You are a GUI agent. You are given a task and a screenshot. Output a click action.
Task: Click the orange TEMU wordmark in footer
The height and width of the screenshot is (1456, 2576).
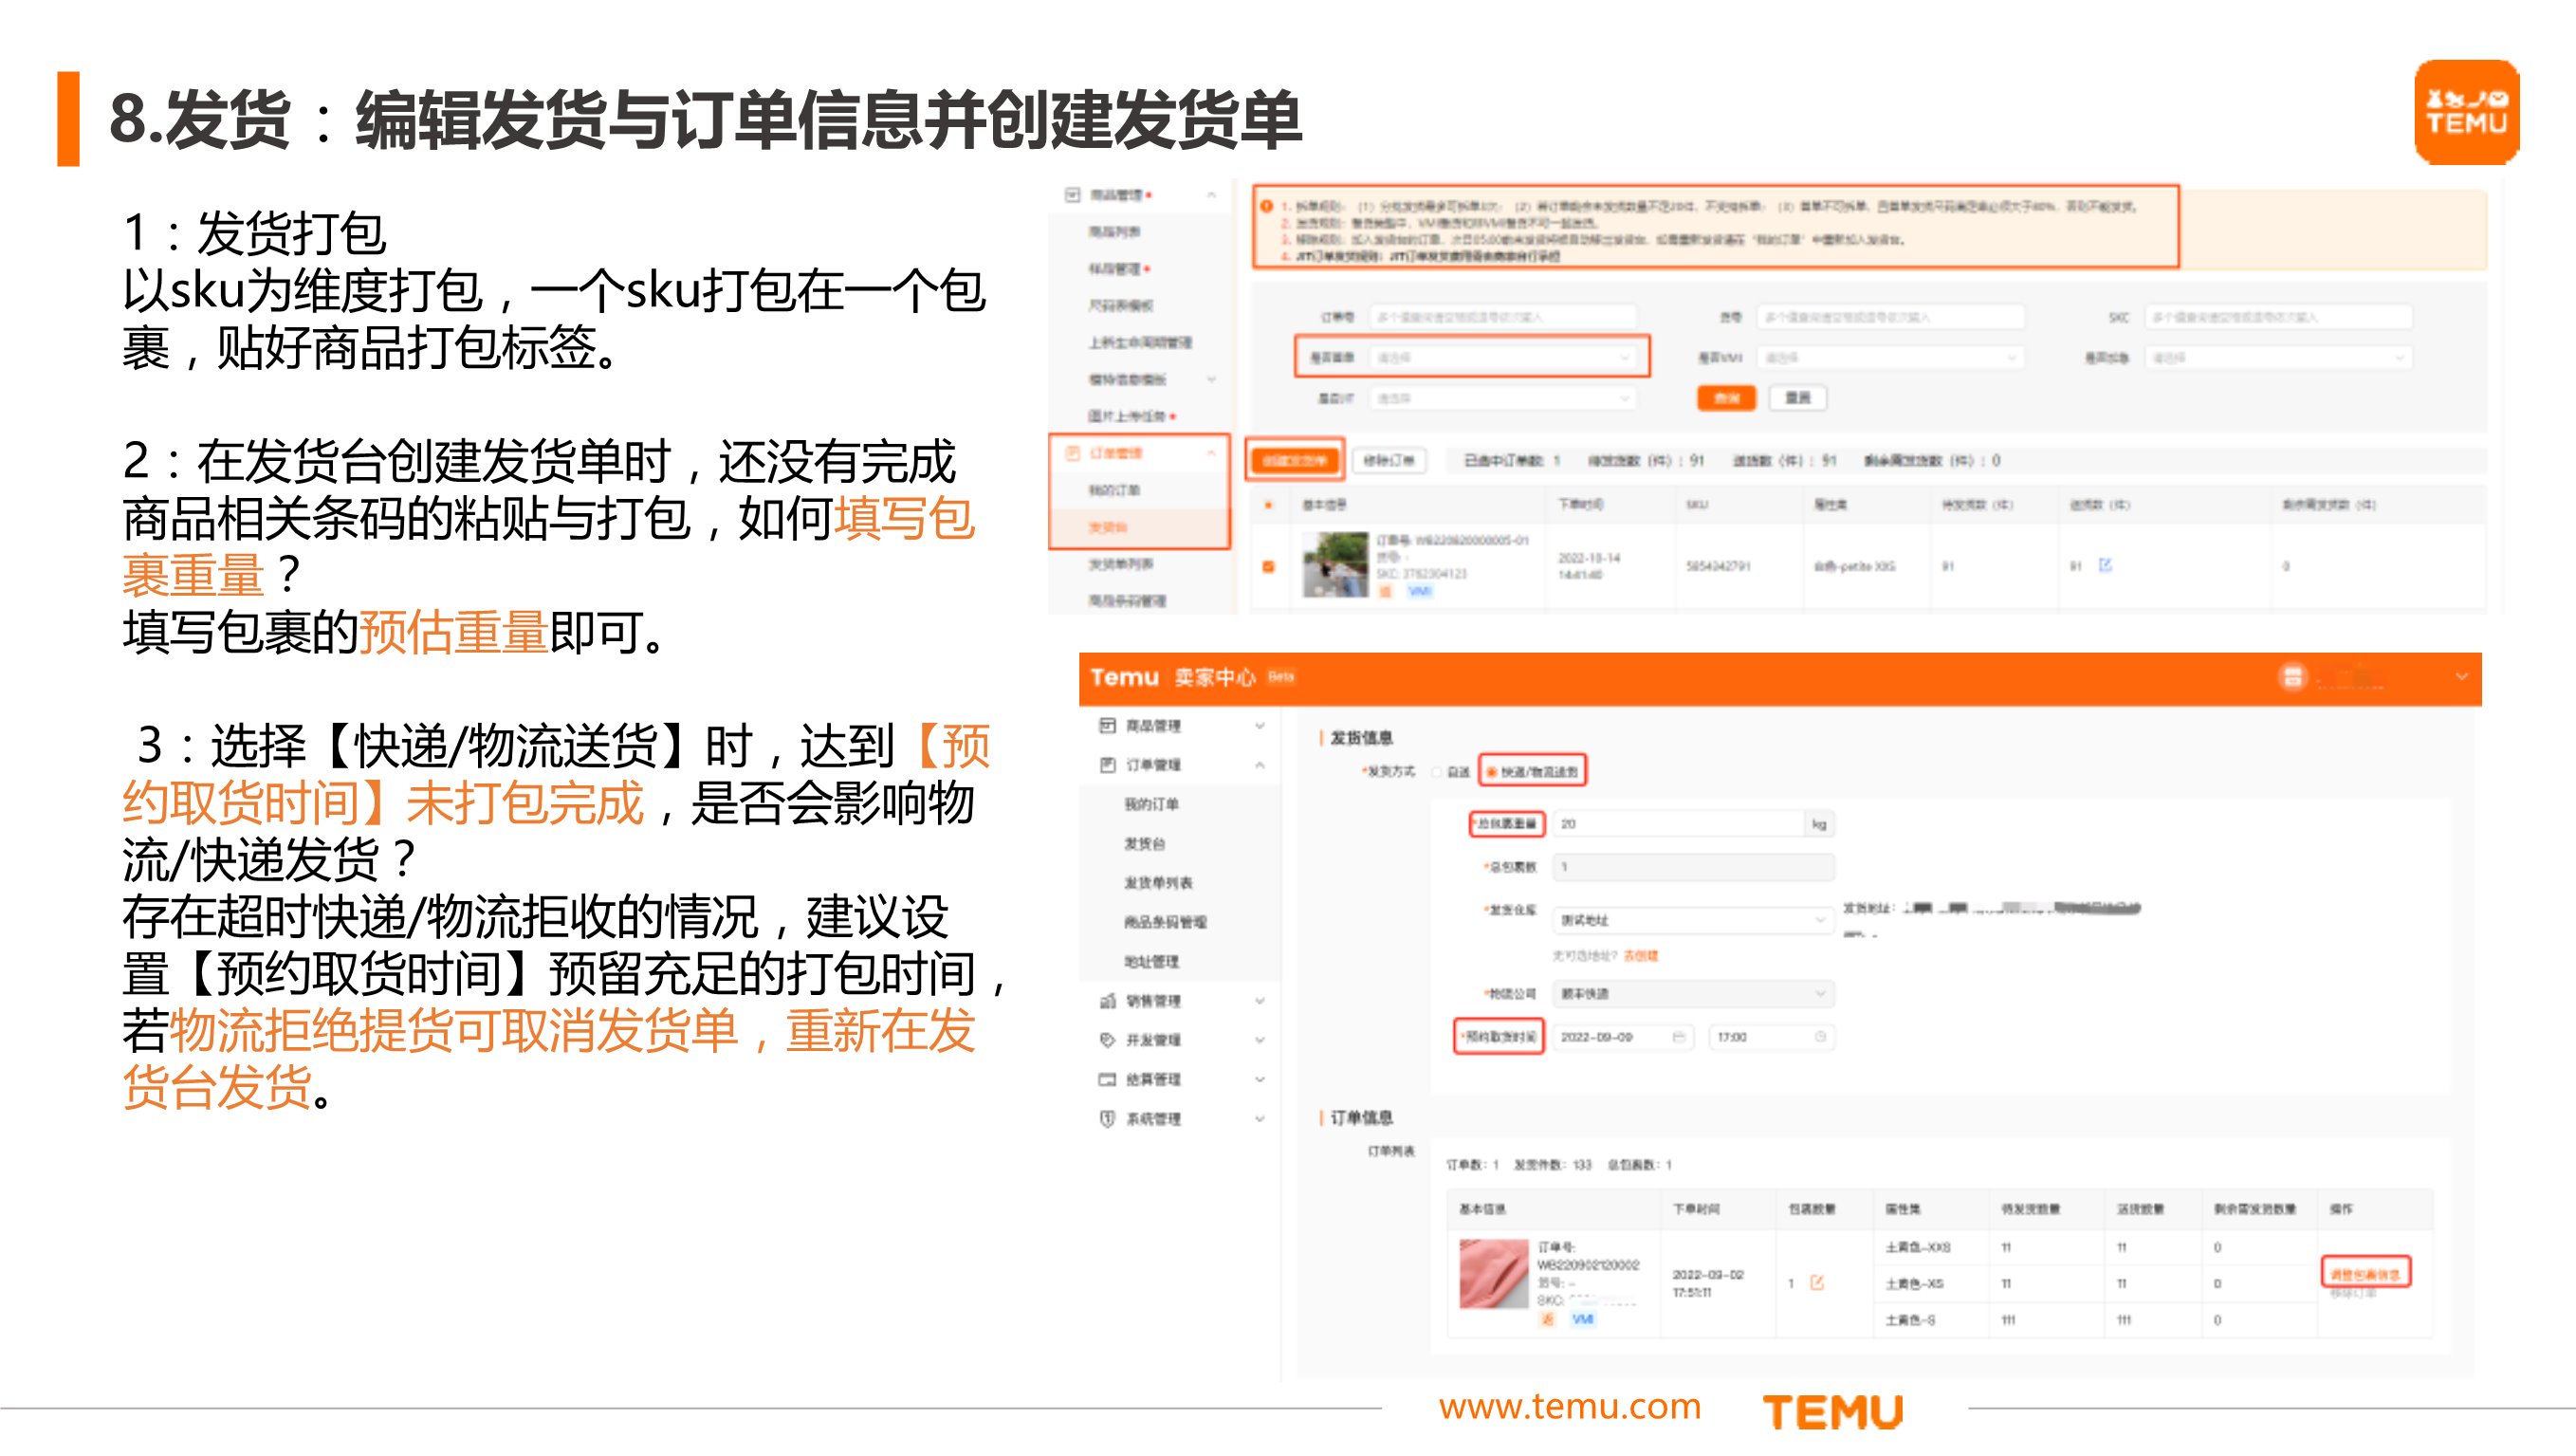(x=1833, y=1411)
